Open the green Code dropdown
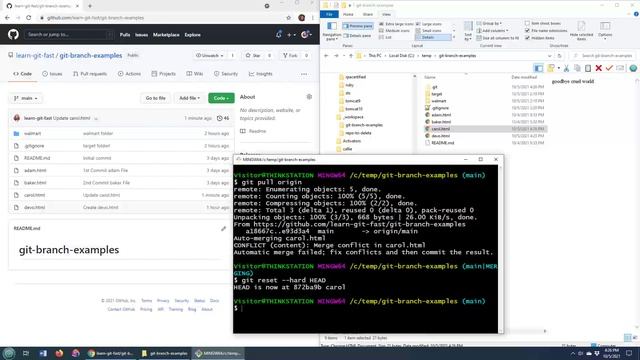The height and width of the screenshot is (360, 640). (221, 98)
